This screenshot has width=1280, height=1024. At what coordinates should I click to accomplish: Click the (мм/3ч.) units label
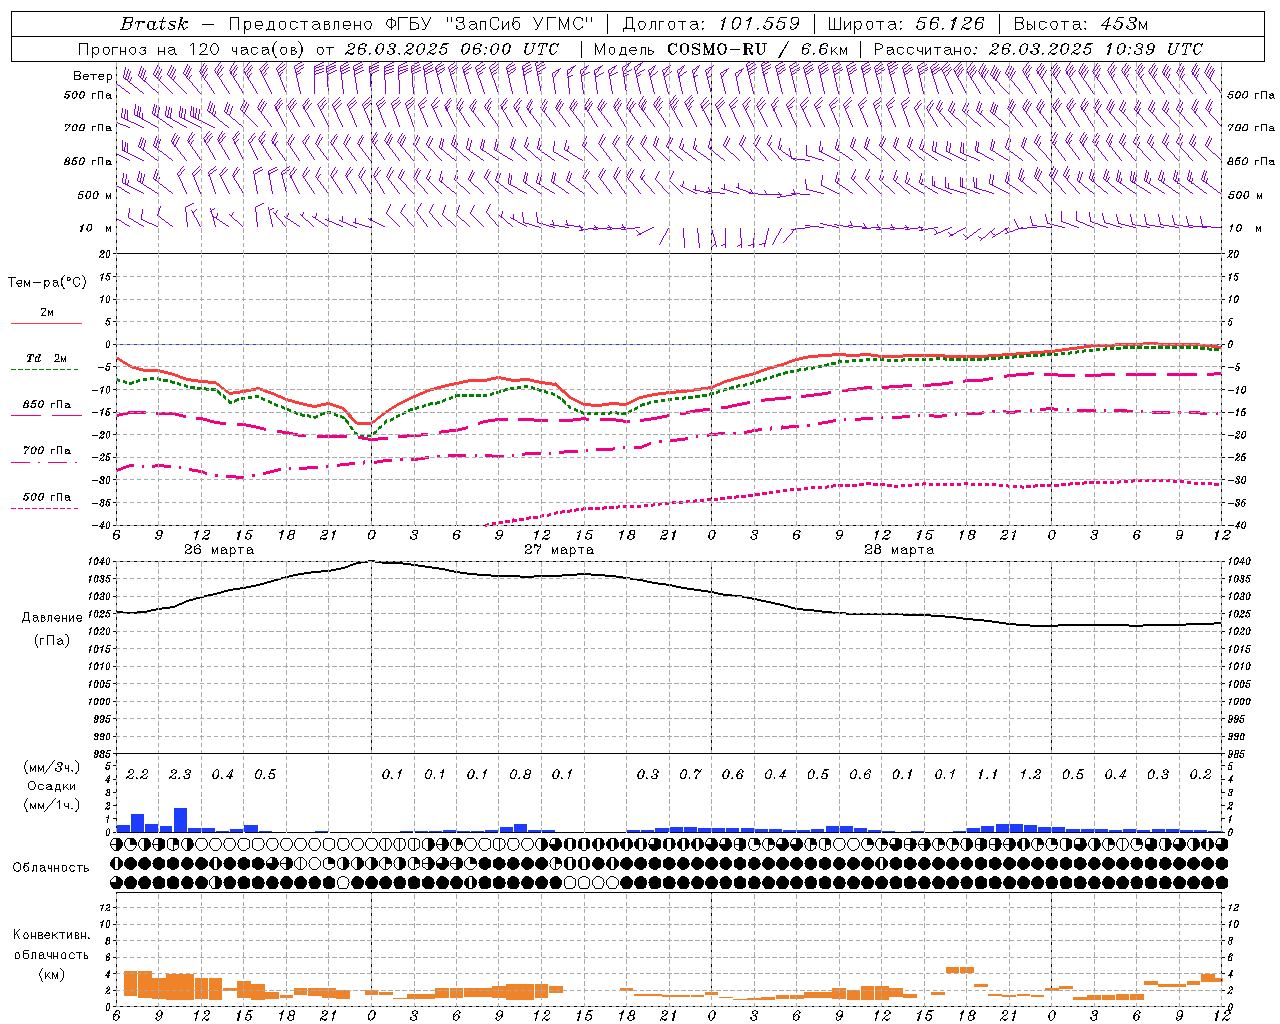(52, 767)
